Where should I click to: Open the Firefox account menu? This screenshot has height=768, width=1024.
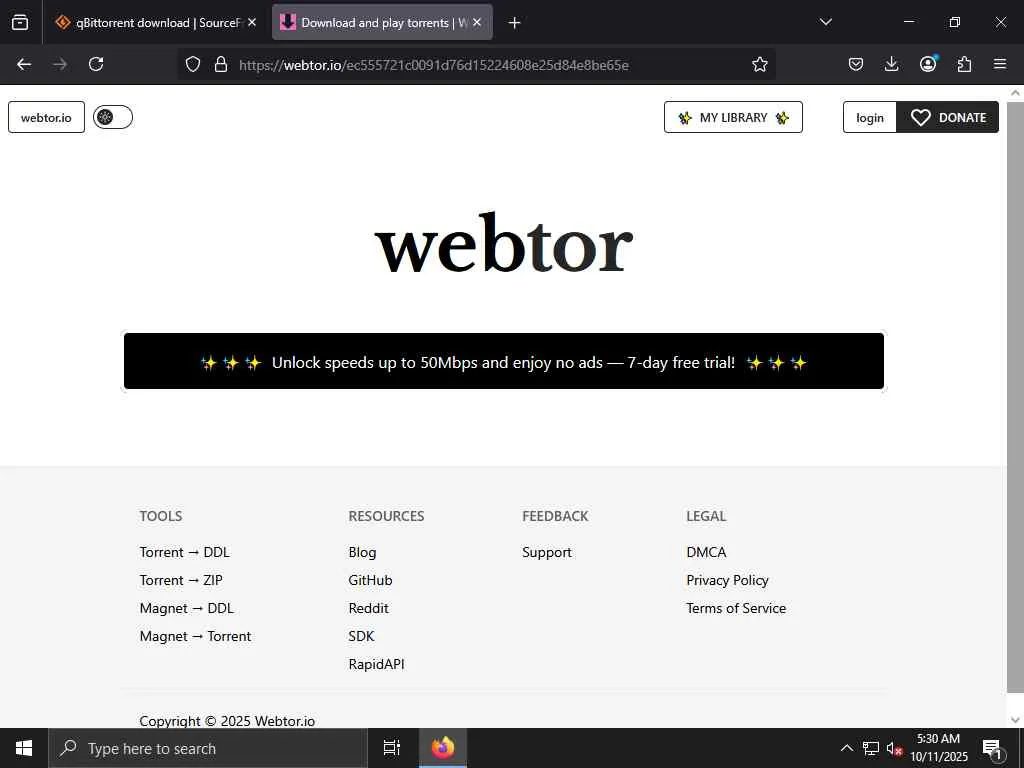tap(928, 64)
